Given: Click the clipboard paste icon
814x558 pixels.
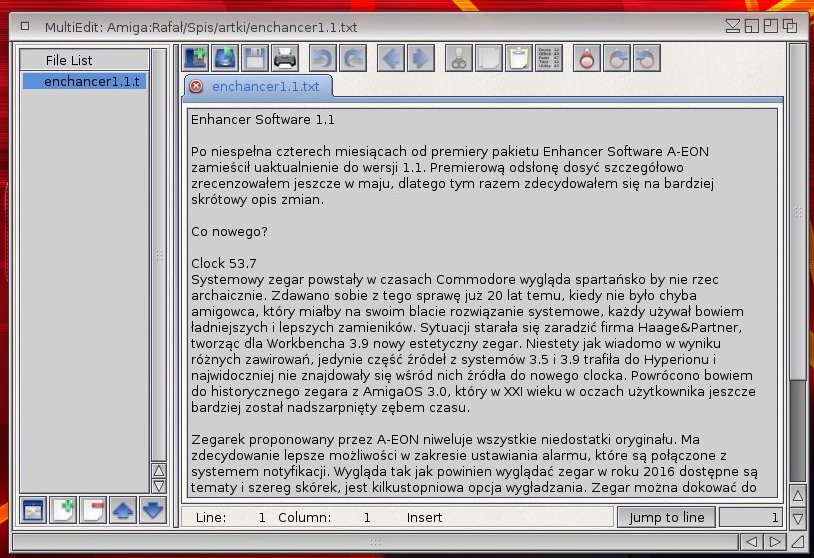Looking at the screenshot, I should 519,58.
